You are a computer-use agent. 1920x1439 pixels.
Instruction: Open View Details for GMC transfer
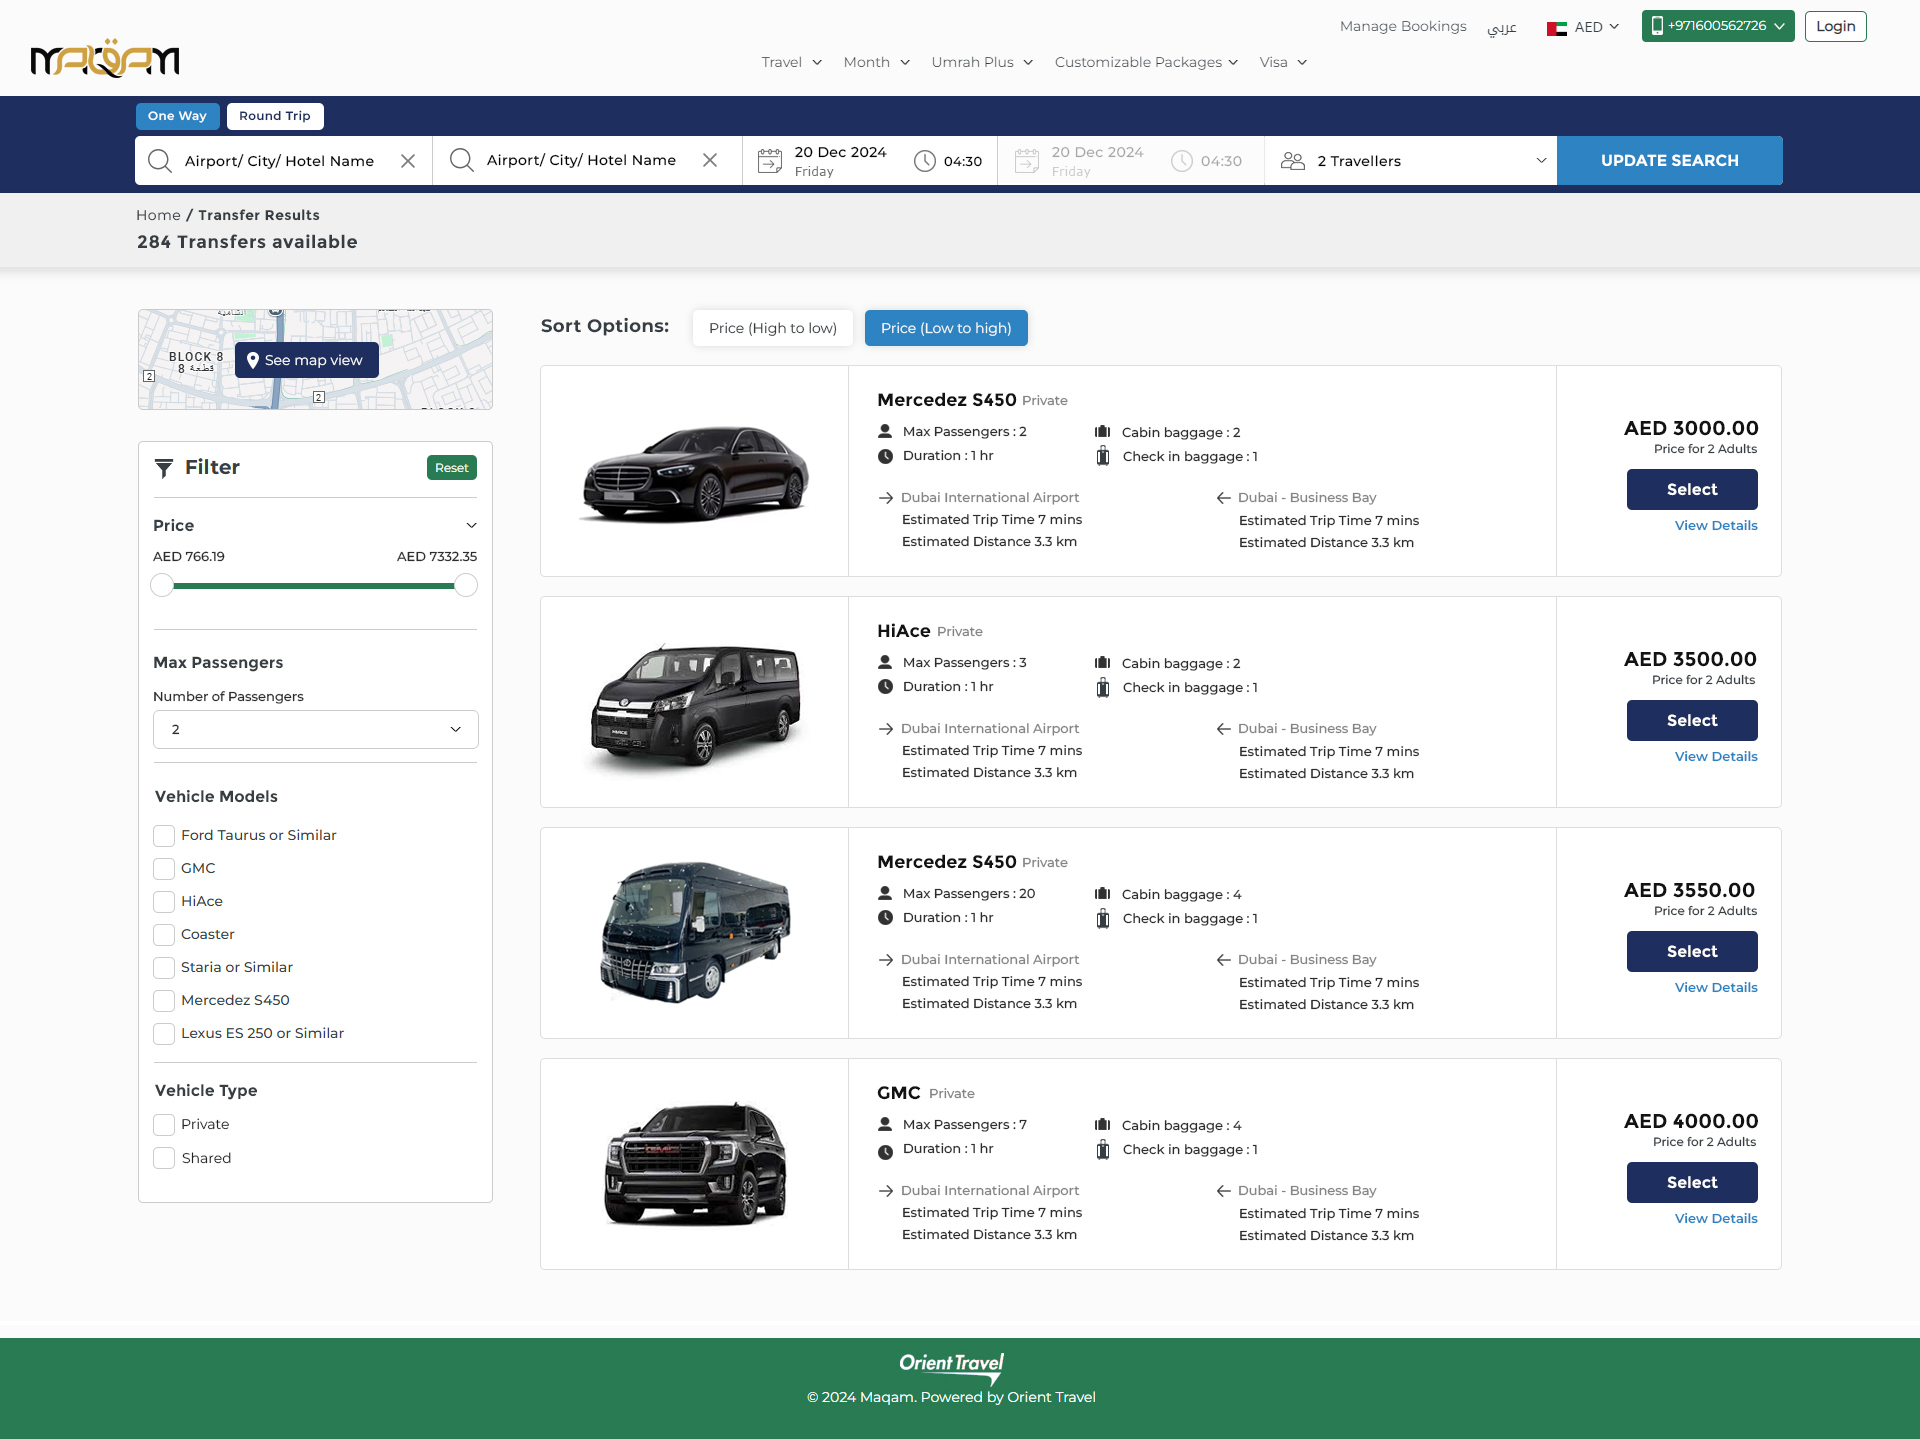click(x=1715, y=1219)
